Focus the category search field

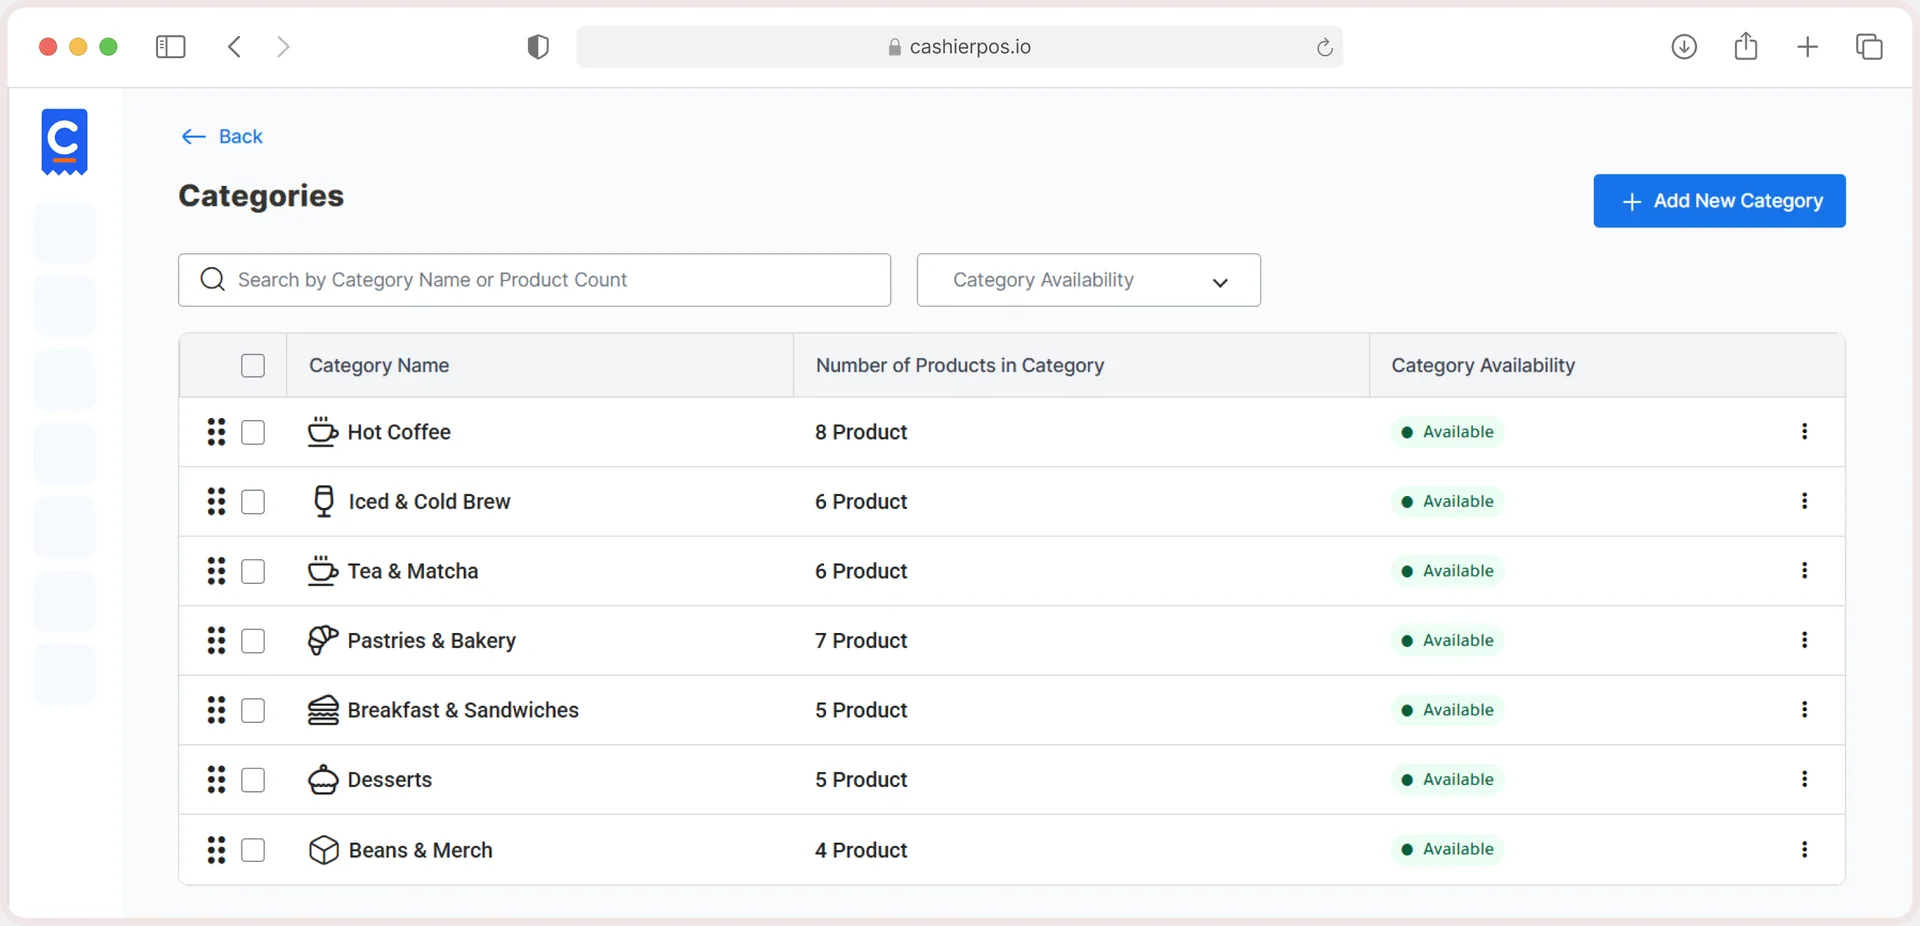(534, 280)
